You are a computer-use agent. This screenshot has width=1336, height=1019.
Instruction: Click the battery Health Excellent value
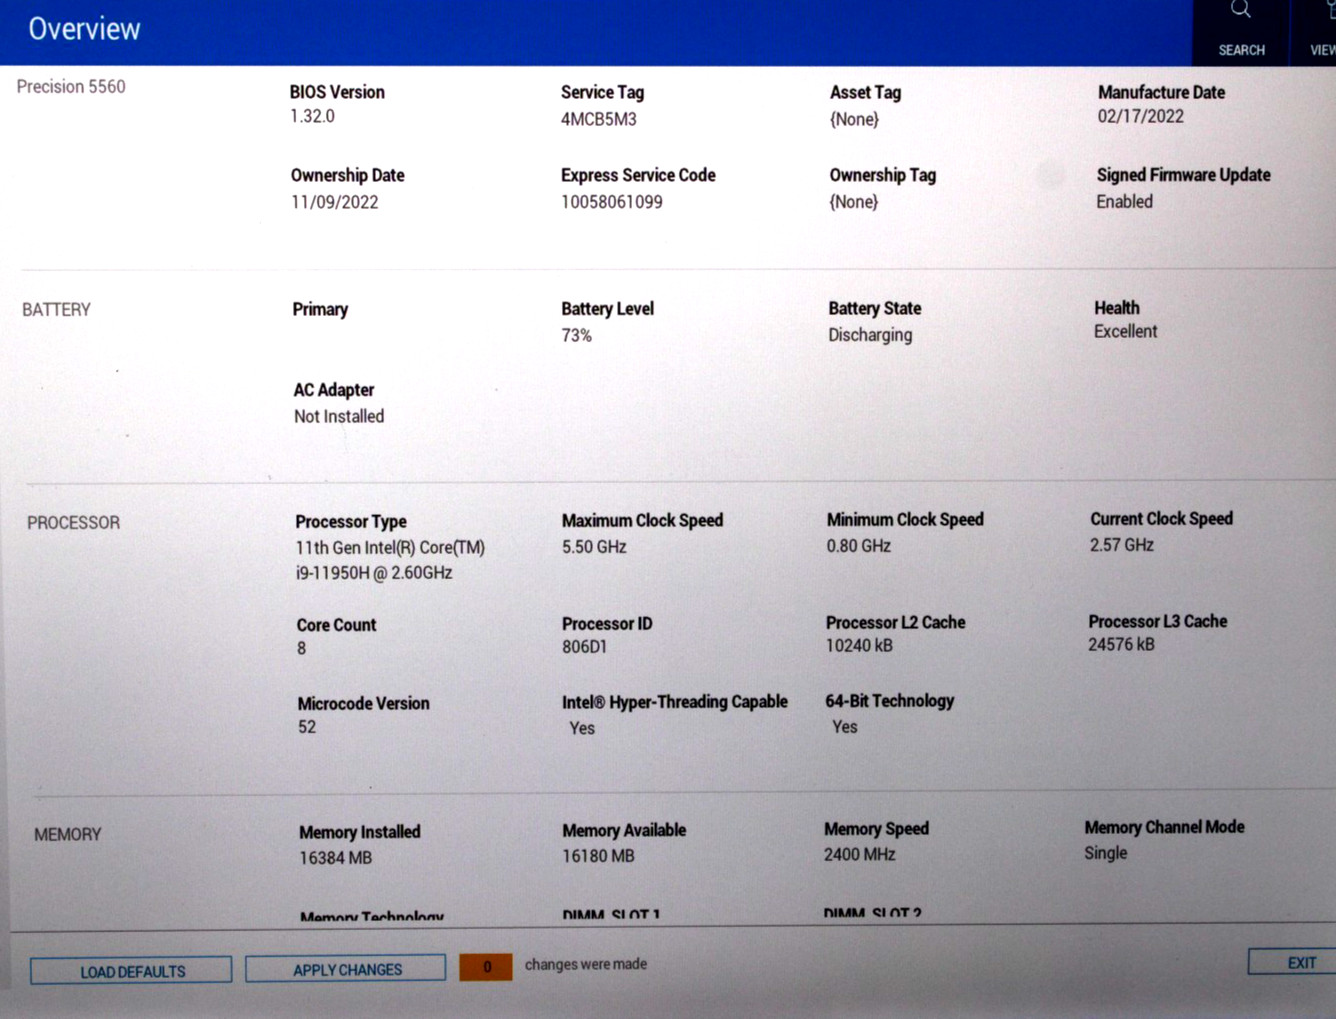(1125, 332)
